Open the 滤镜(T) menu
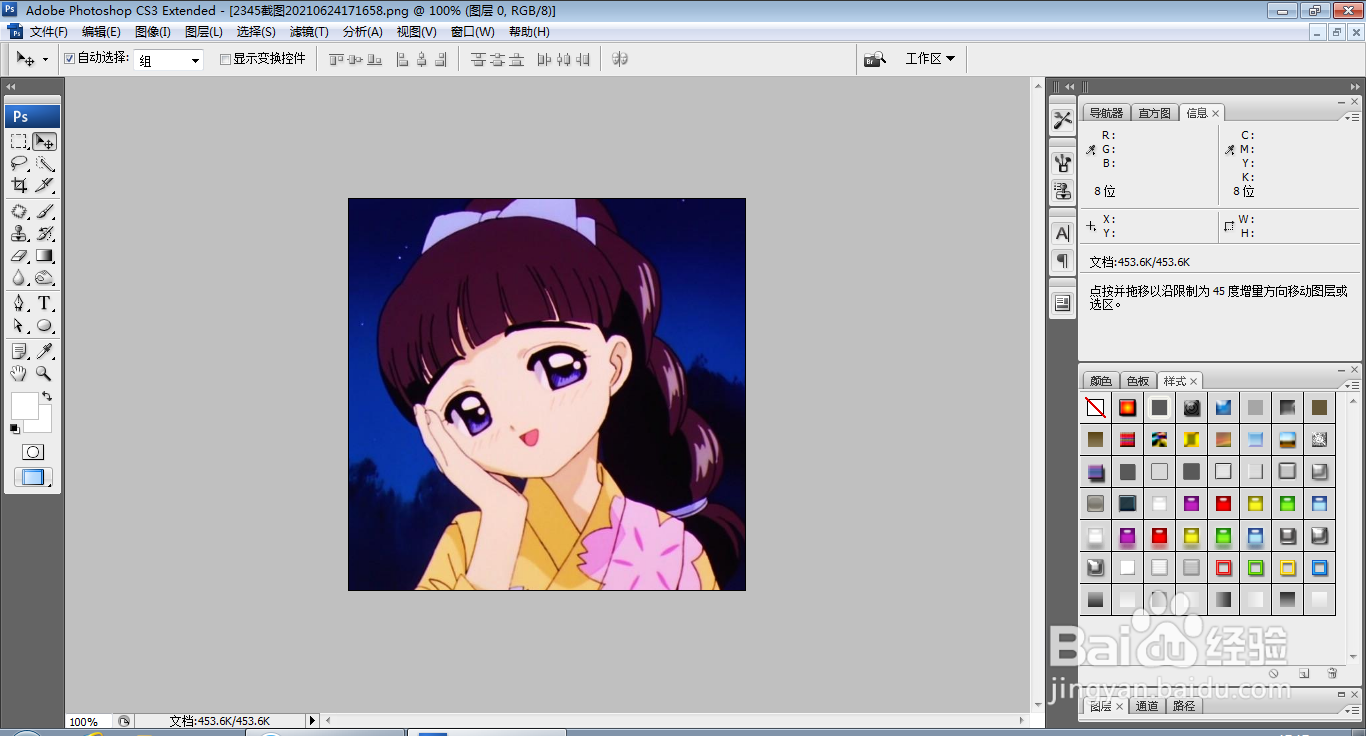 click(309, 32)
